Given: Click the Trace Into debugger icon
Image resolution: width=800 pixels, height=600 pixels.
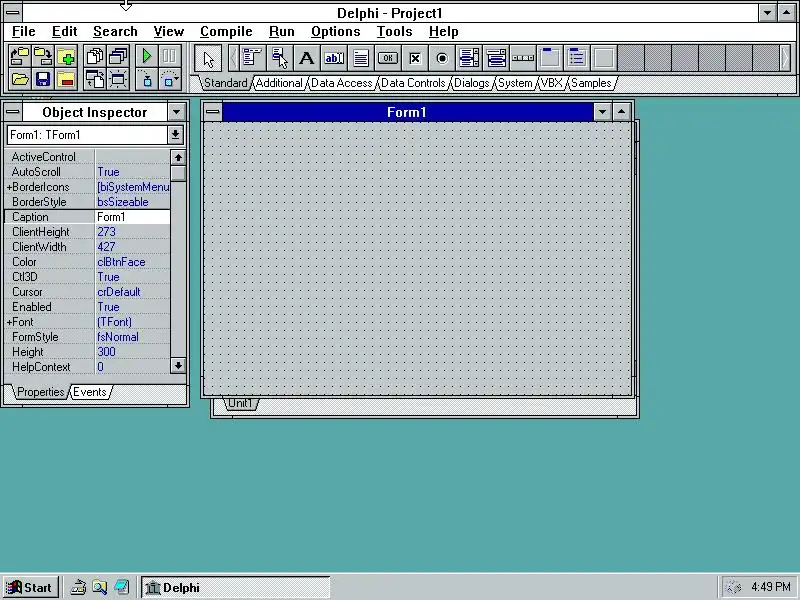Looking at the screenshot, I should 147,79.
